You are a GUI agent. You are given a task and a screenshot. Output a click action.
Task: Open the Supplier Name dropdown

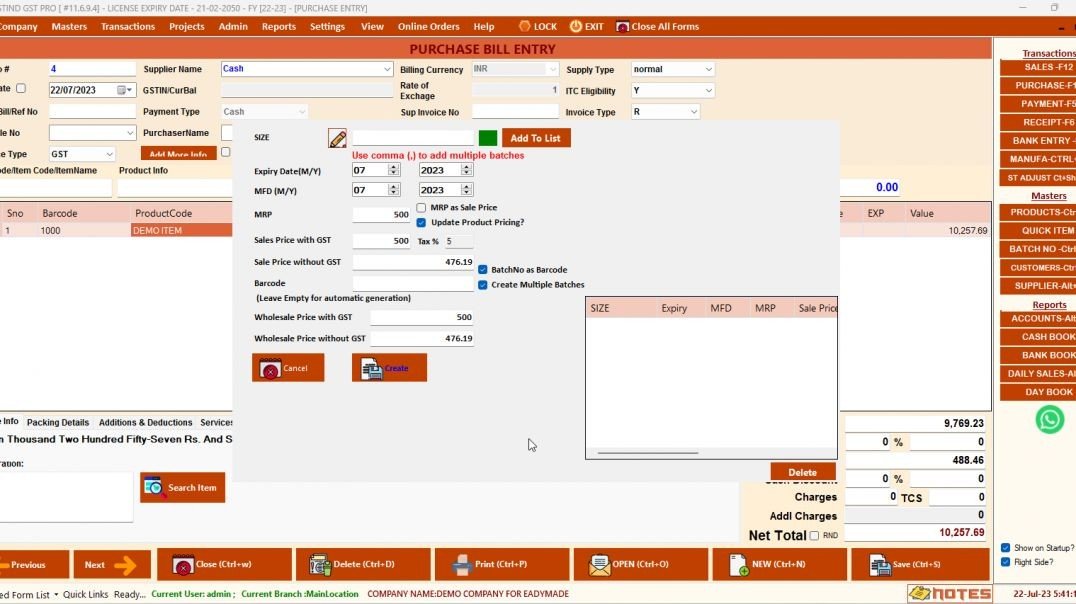click(390, 69)
